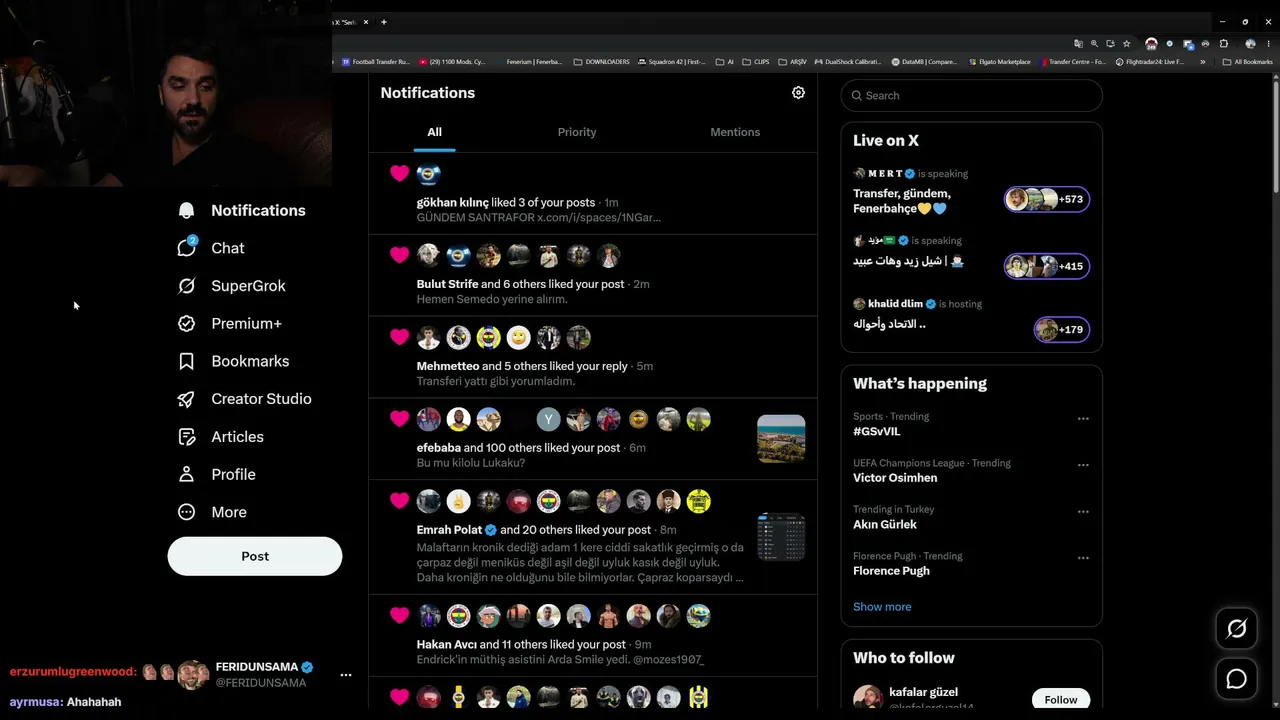1280x720 pixels.
Task: Open the landscape thumbnail on efebaba notification
Action: pos(781,439)
